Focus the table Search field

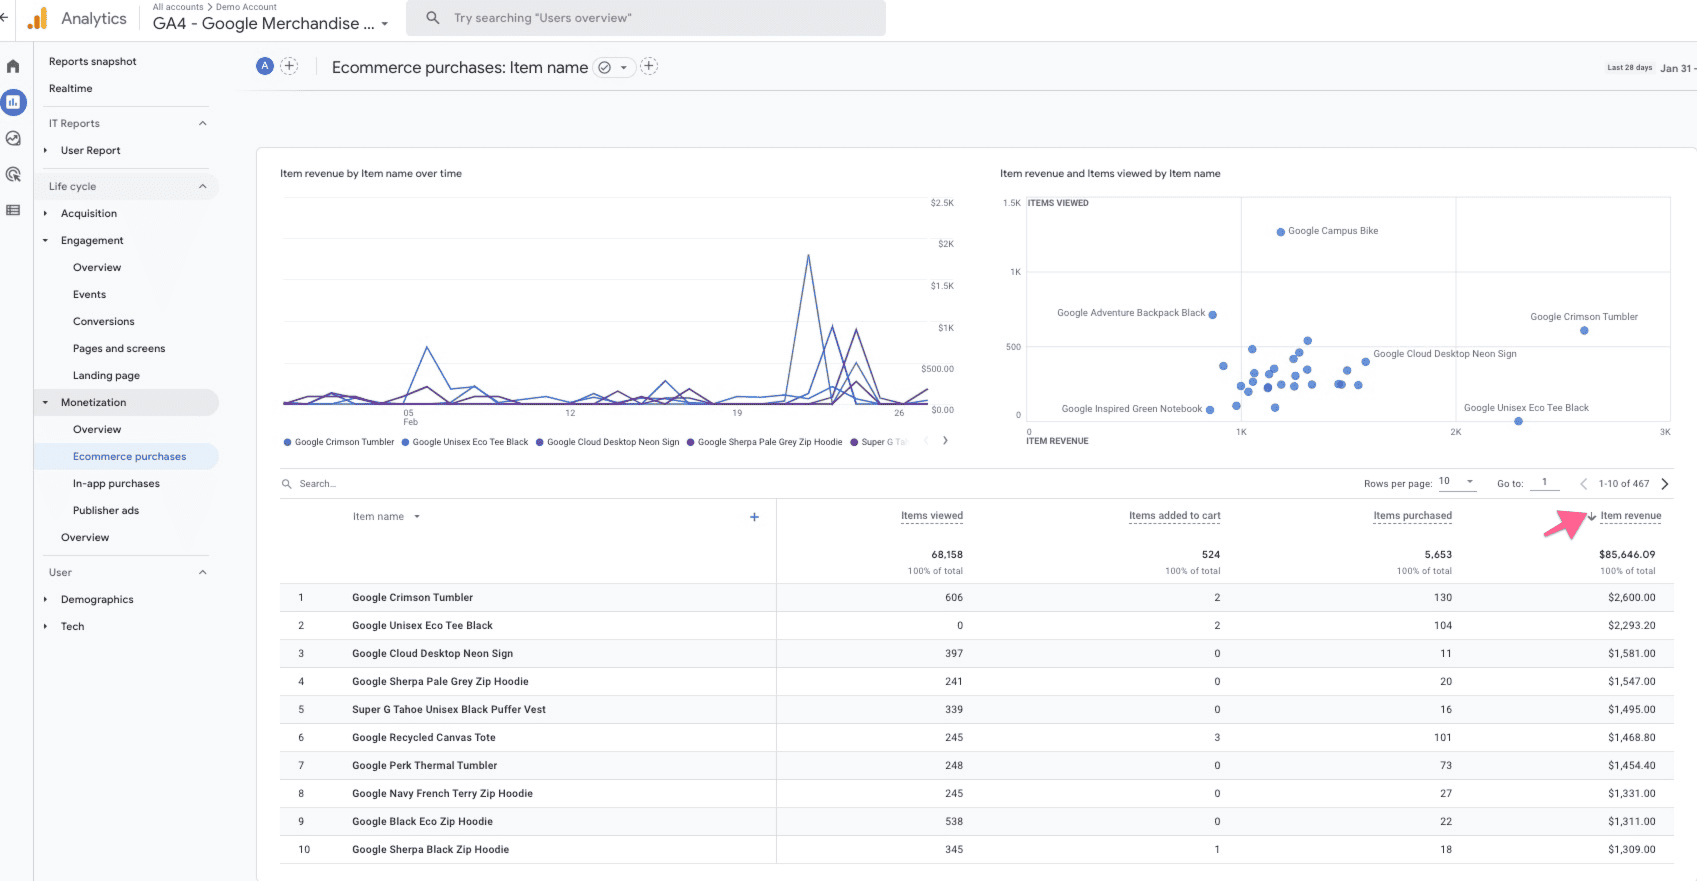pos(318,484)
